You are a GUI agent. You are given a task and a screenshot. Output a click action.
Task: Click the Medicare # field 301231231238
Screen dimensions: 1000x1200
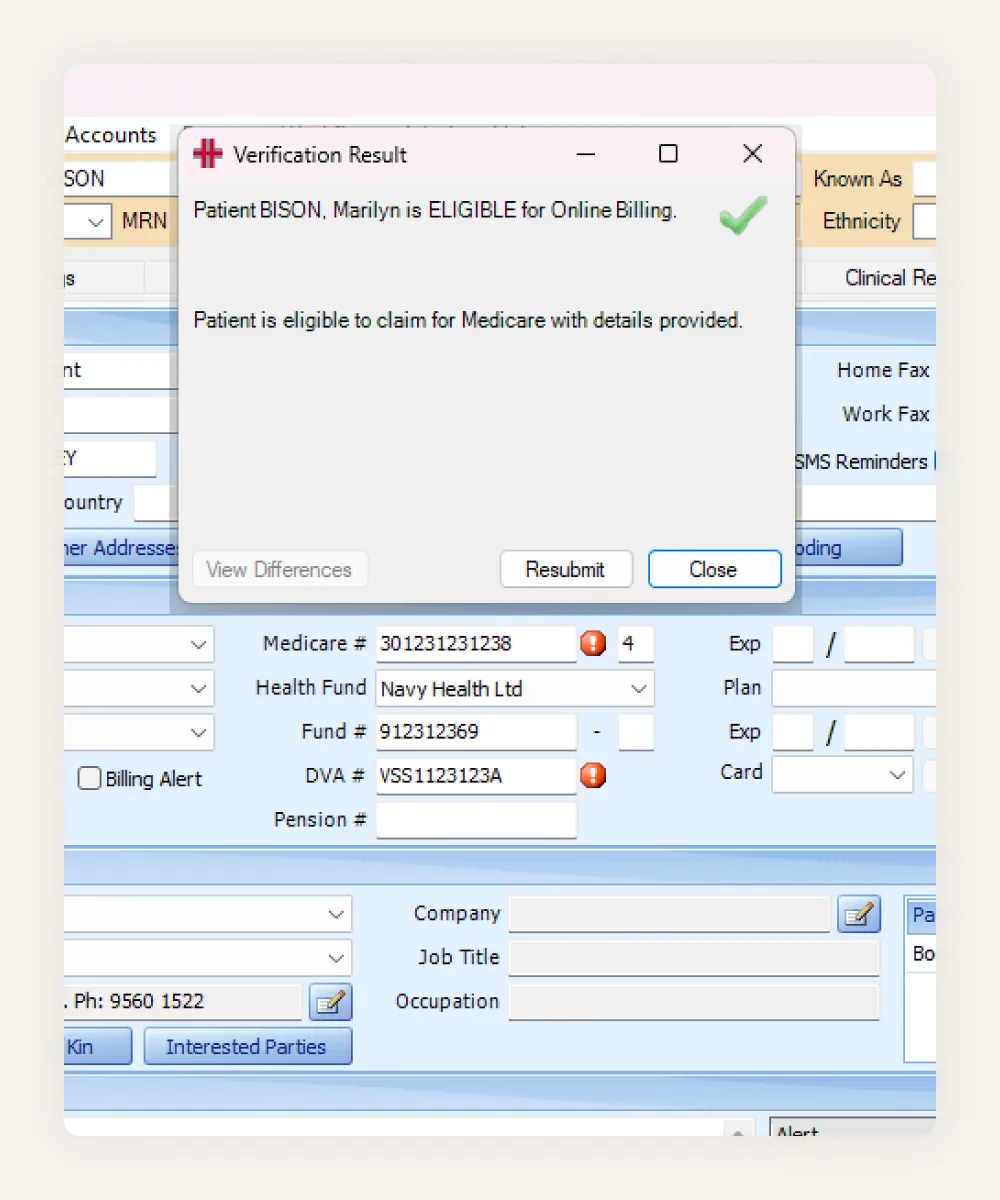click(476, 644)
